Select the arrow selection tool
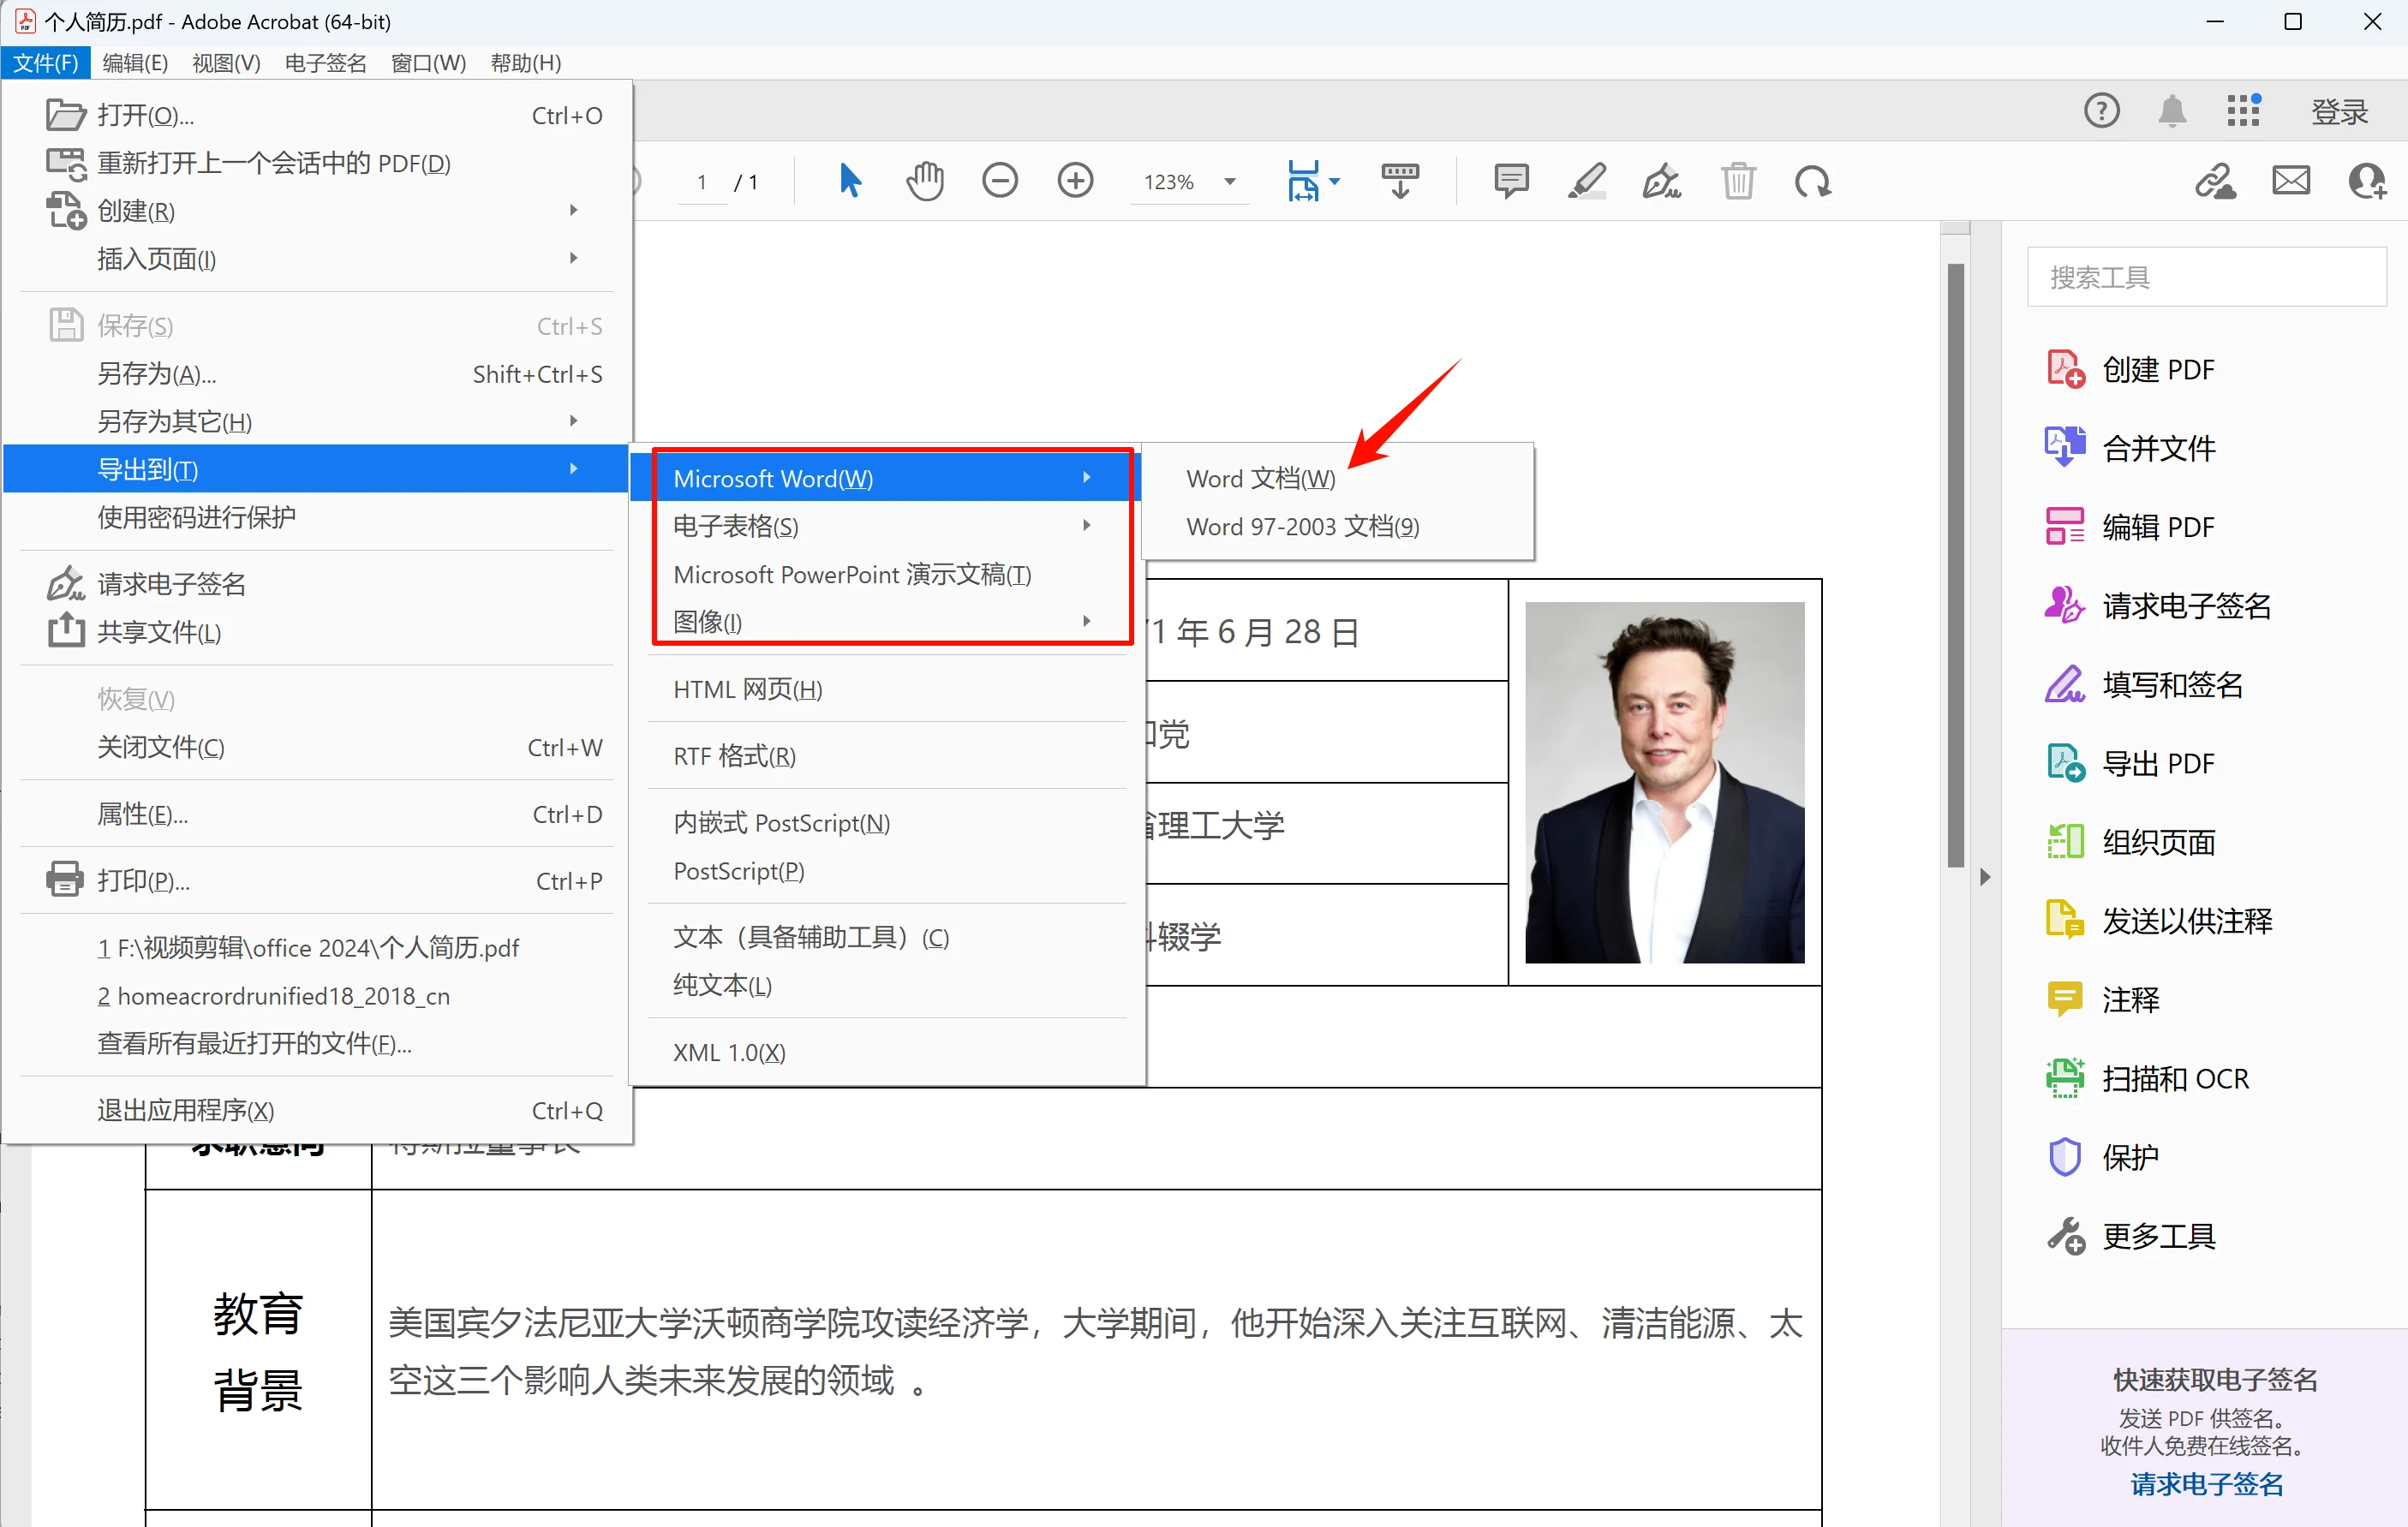The height and width of the screenshot is (1527, 2408). 850,181
